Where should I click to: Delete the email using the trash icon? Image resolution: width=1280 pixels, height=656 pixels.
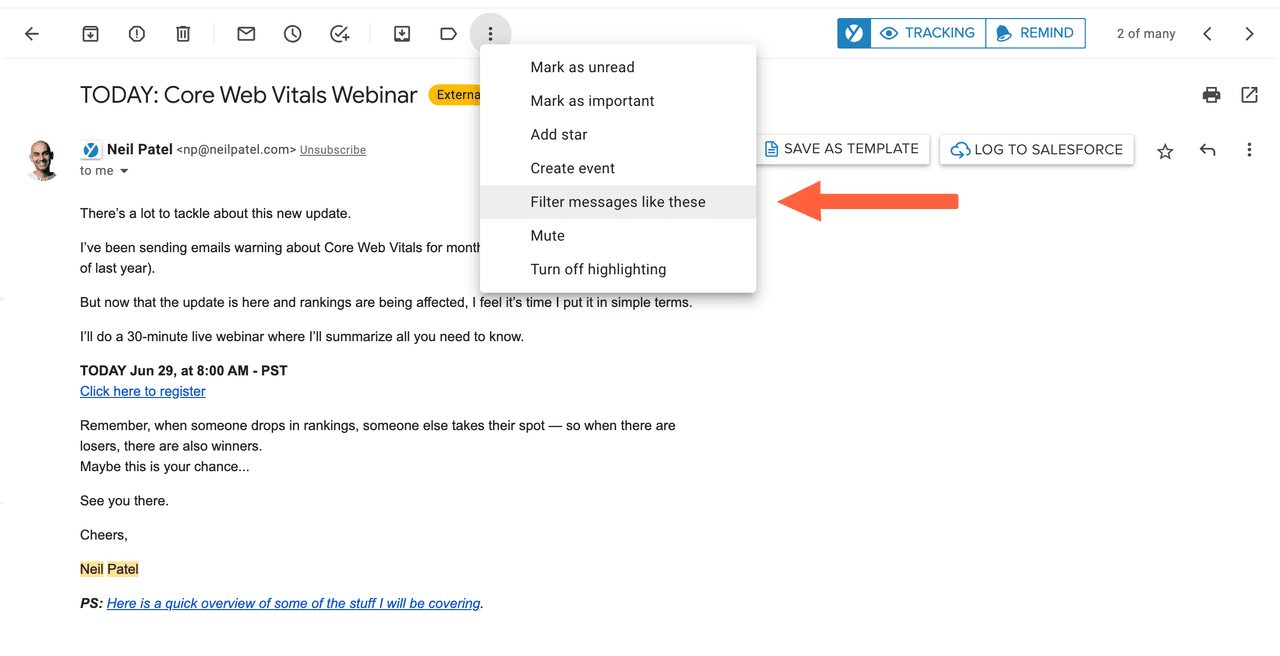point(183,33)
